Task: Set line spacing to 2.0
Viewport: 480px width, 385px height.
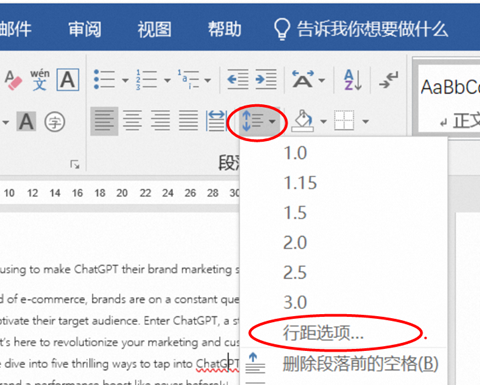Action: tap(344, 243)
